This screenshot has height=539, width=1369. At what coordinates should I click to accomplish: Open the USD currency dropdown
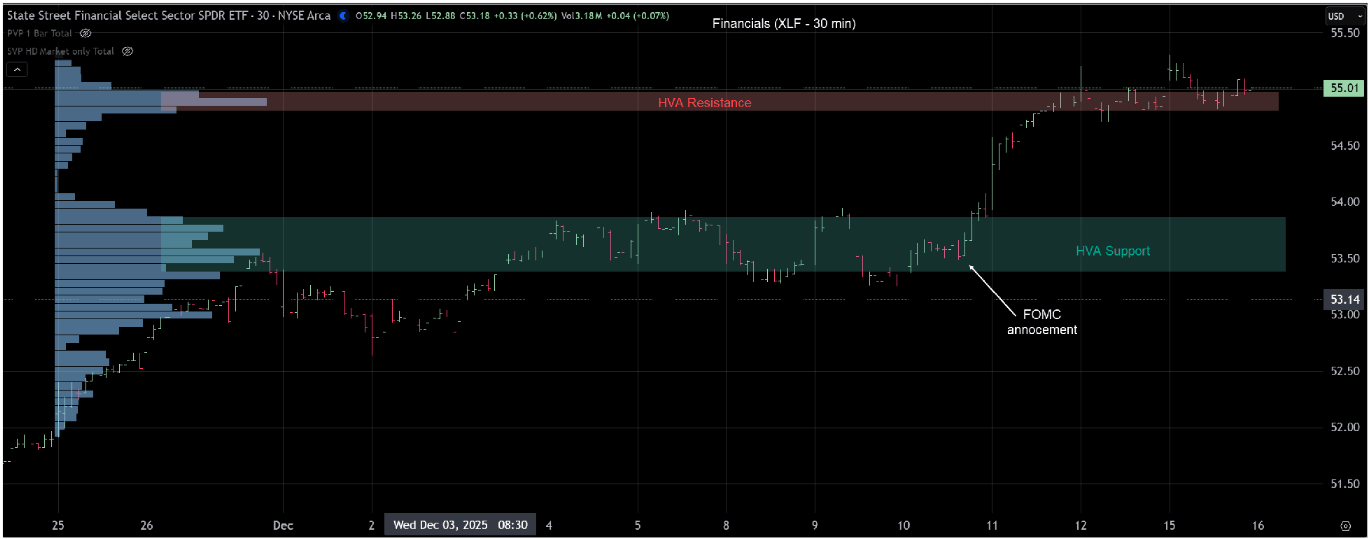coord(1335,16)
